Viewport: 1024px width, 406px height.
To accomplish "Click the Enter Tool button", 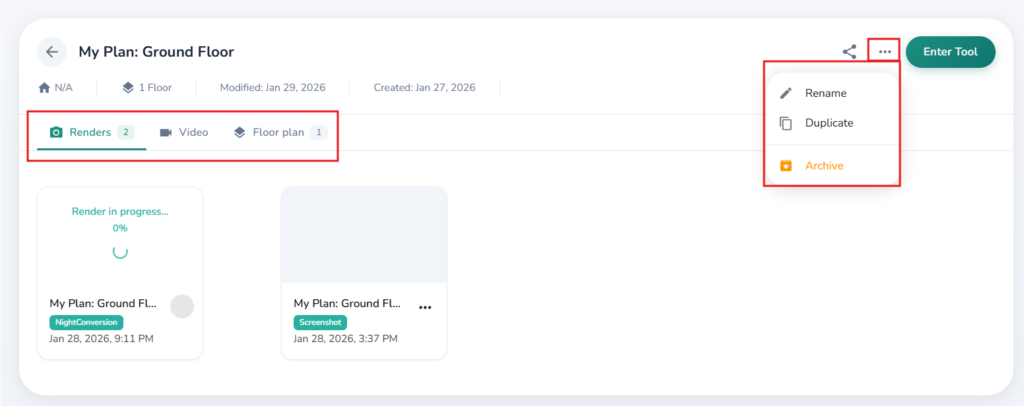I will tap(950, 52).
